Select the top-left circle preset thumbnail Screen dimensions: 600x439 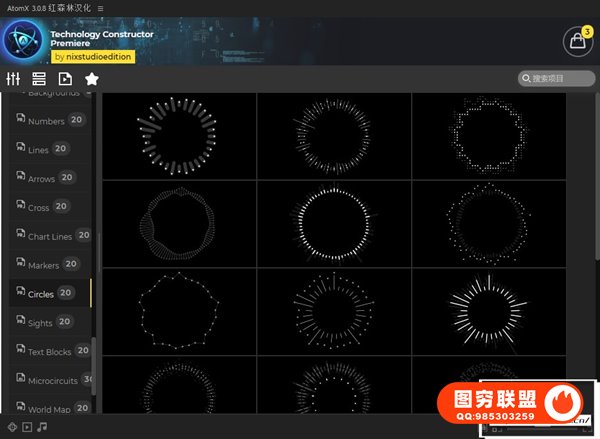[179, 136]
